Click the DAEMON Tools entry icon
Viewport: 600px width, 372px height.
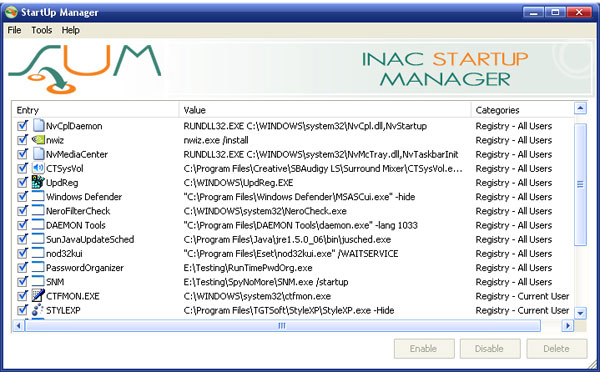[38, 225]
